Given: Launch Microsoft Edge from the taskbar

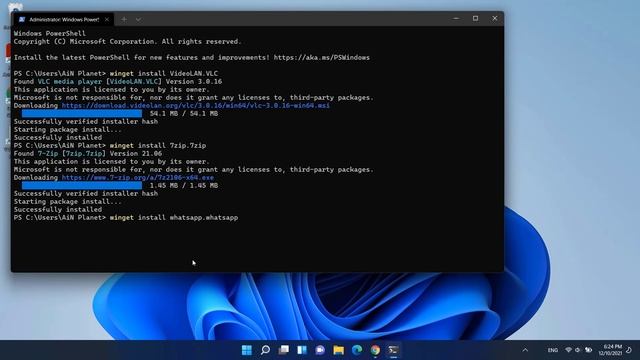Looking at the screenshot, I should [357, 350].
